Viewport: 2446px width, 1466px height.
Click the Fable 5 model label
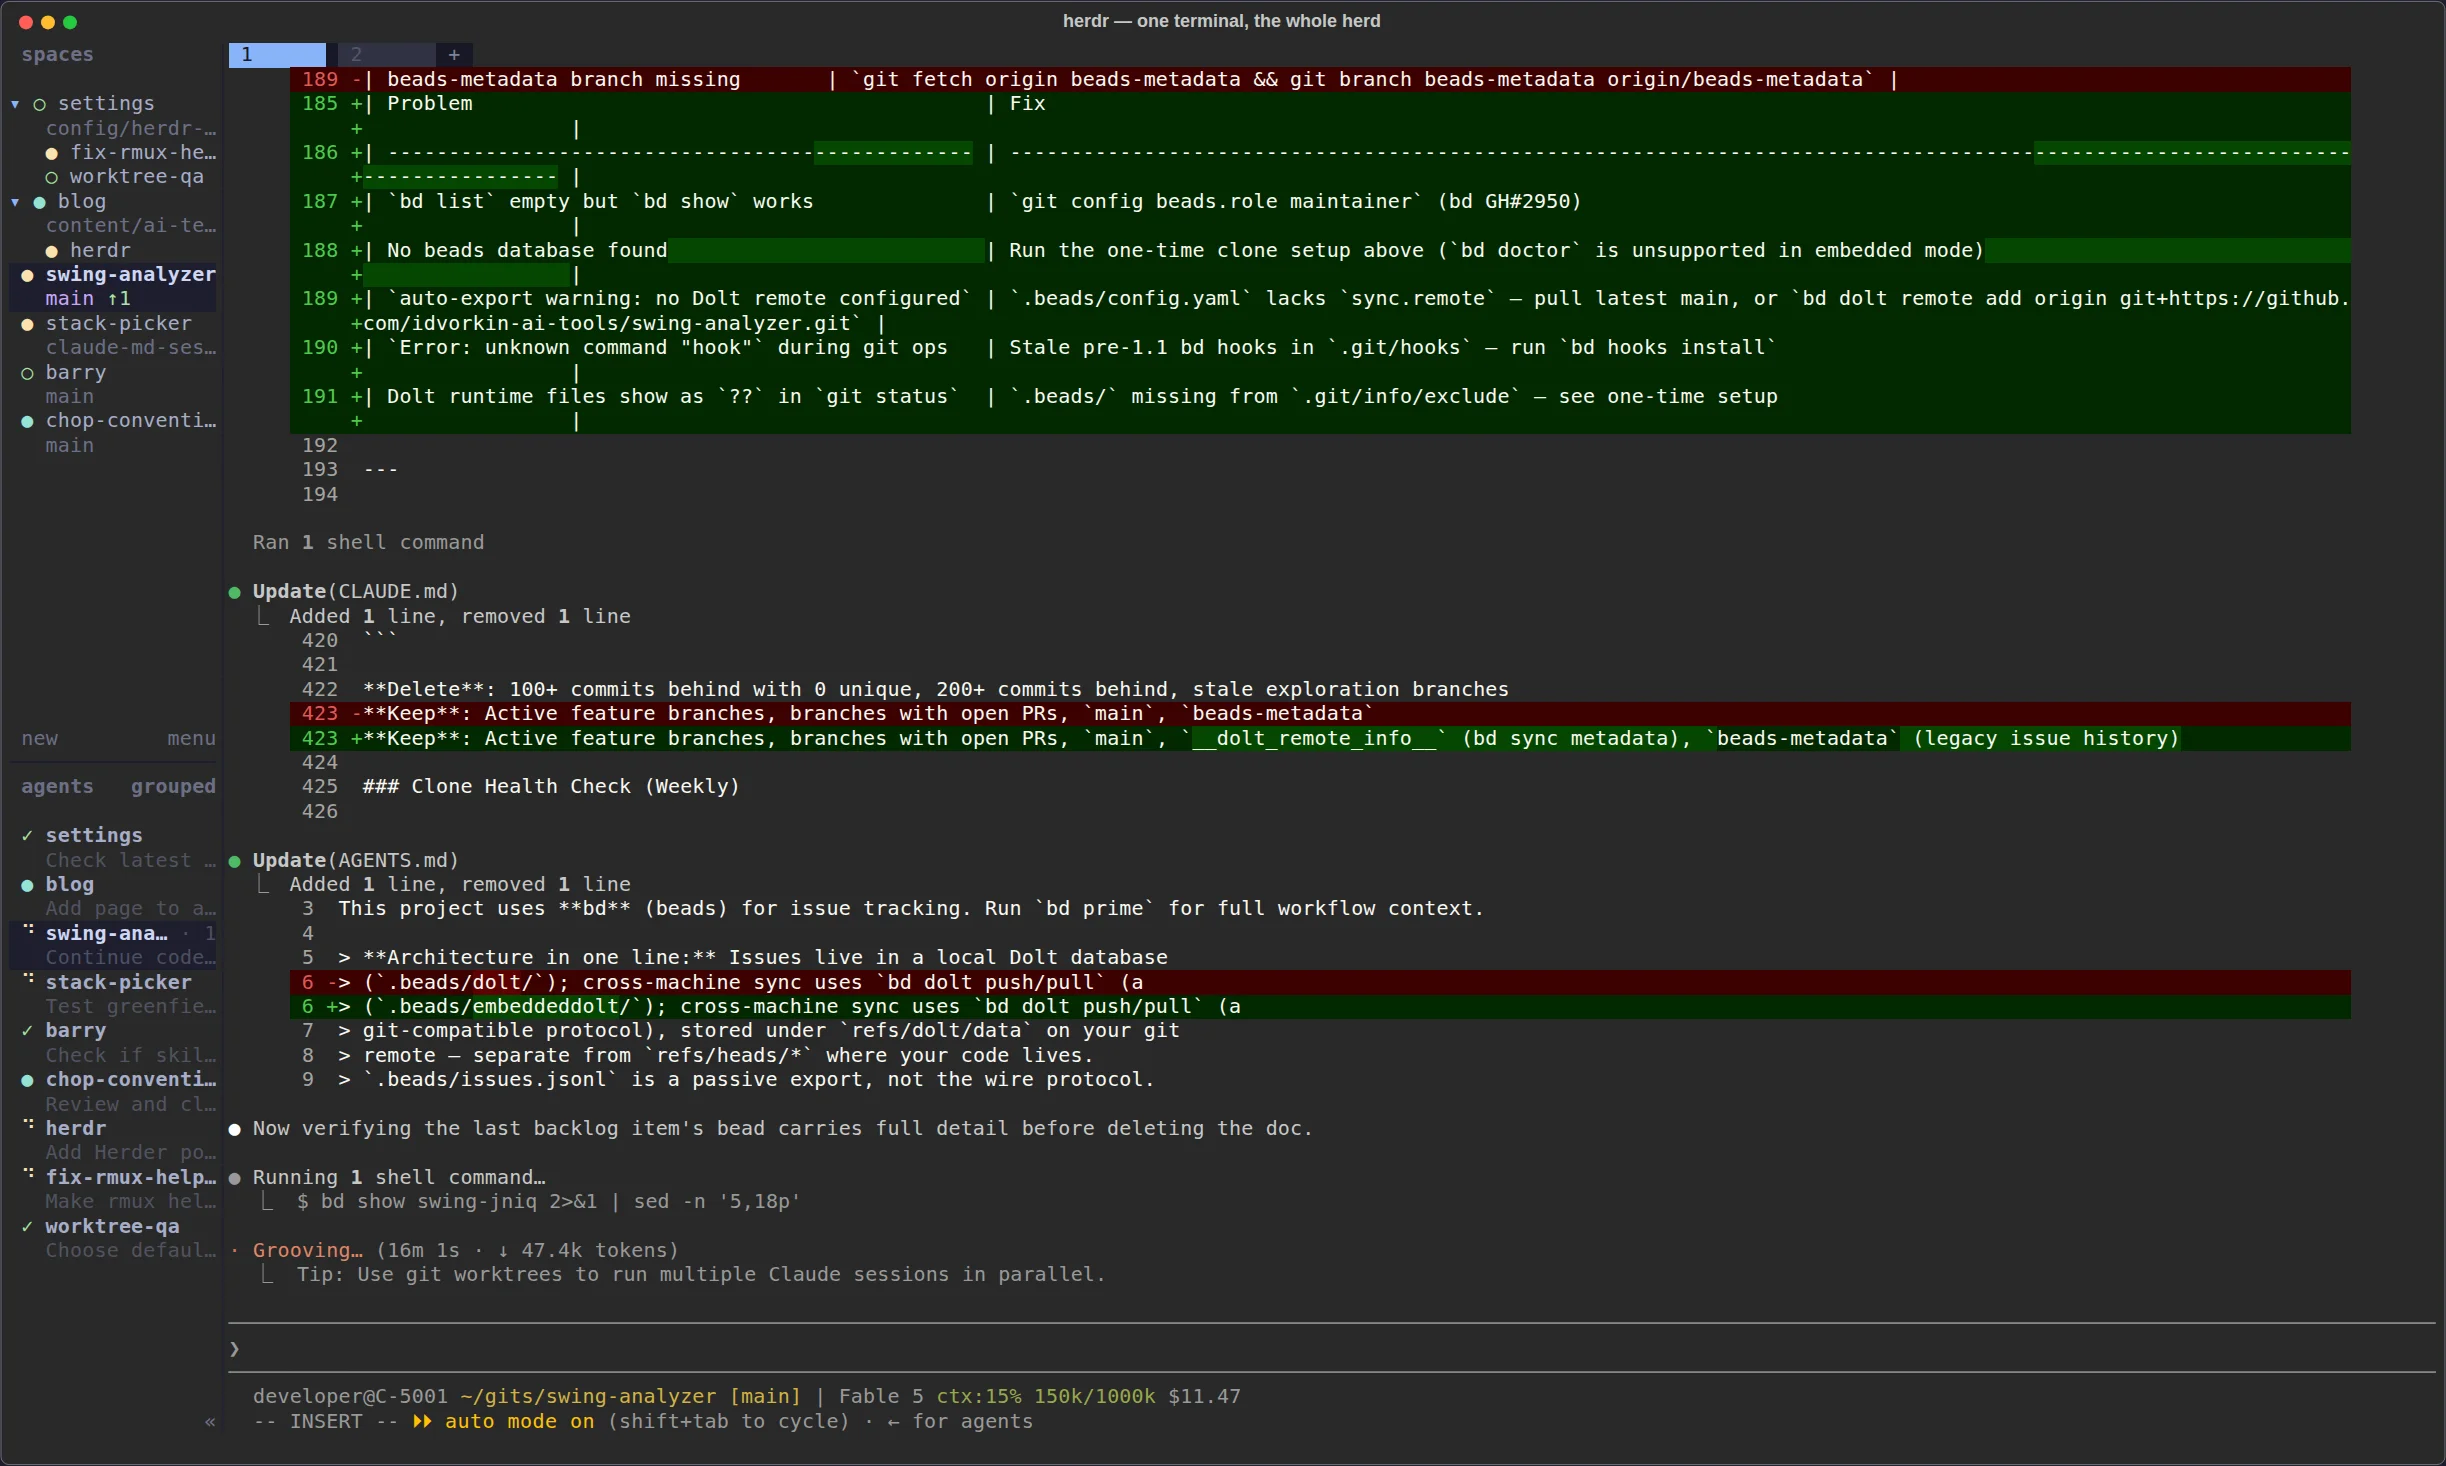pos(881,1397)
